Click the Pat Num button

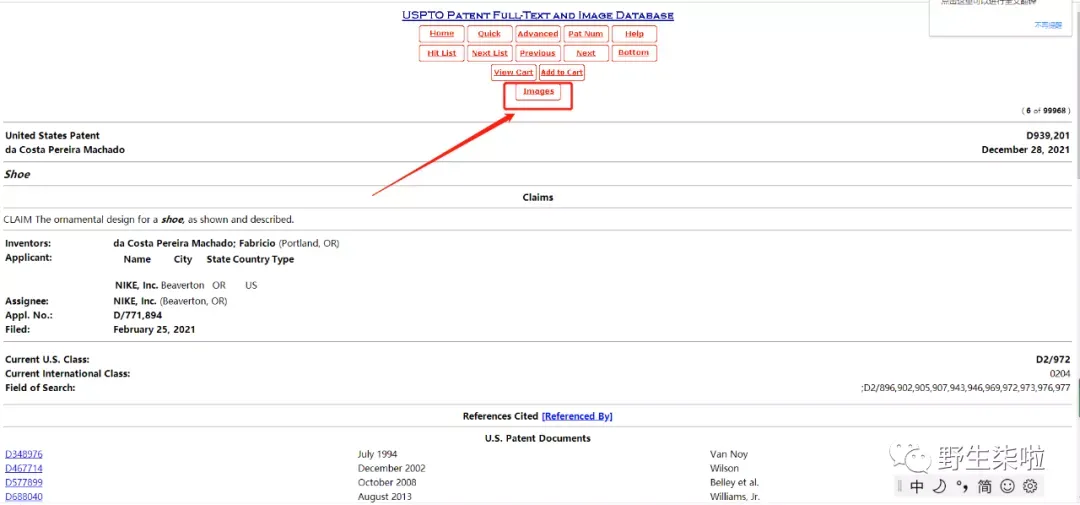point(585,34)
